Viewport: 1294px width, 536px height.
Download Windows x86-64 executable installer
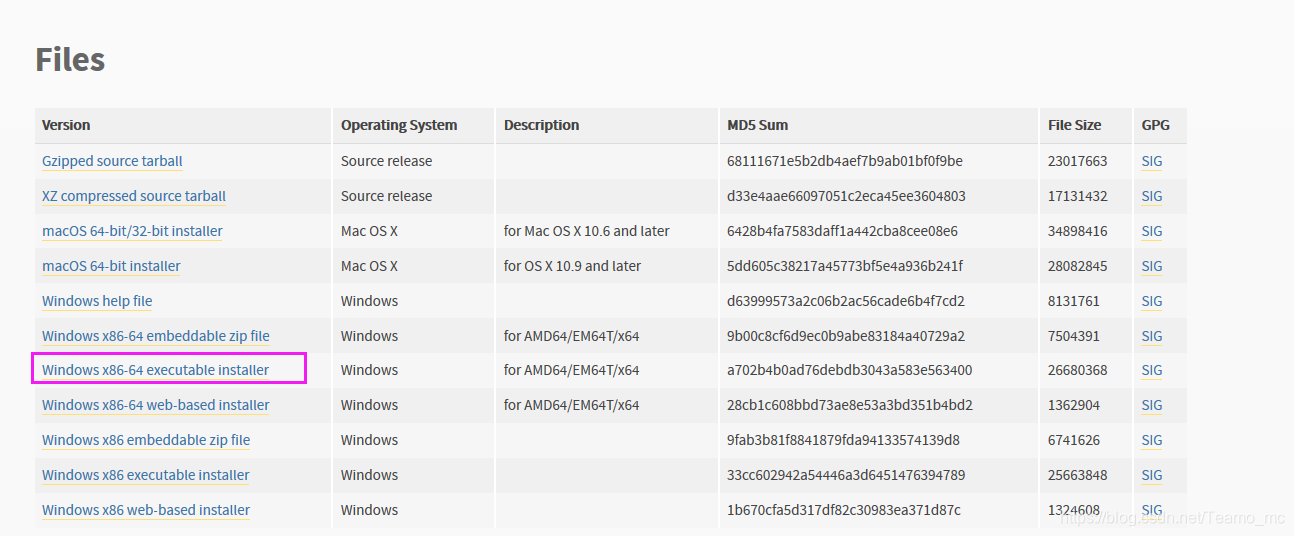[x=155, y=370]
